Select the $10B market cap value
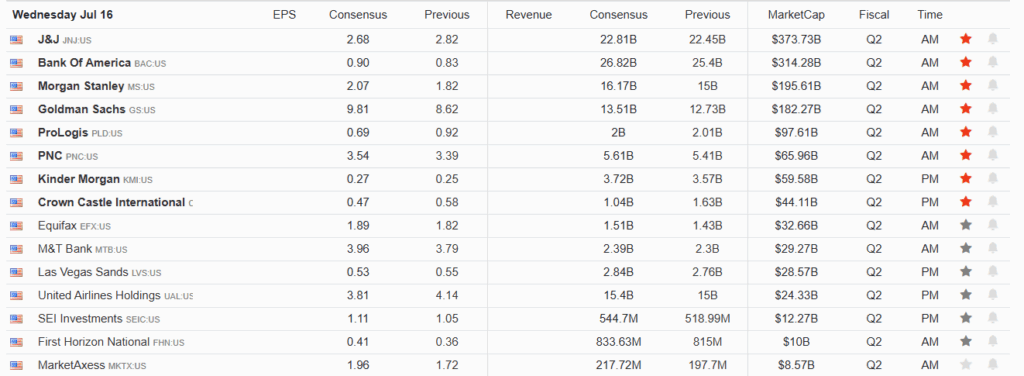 [x=796, y=341]
